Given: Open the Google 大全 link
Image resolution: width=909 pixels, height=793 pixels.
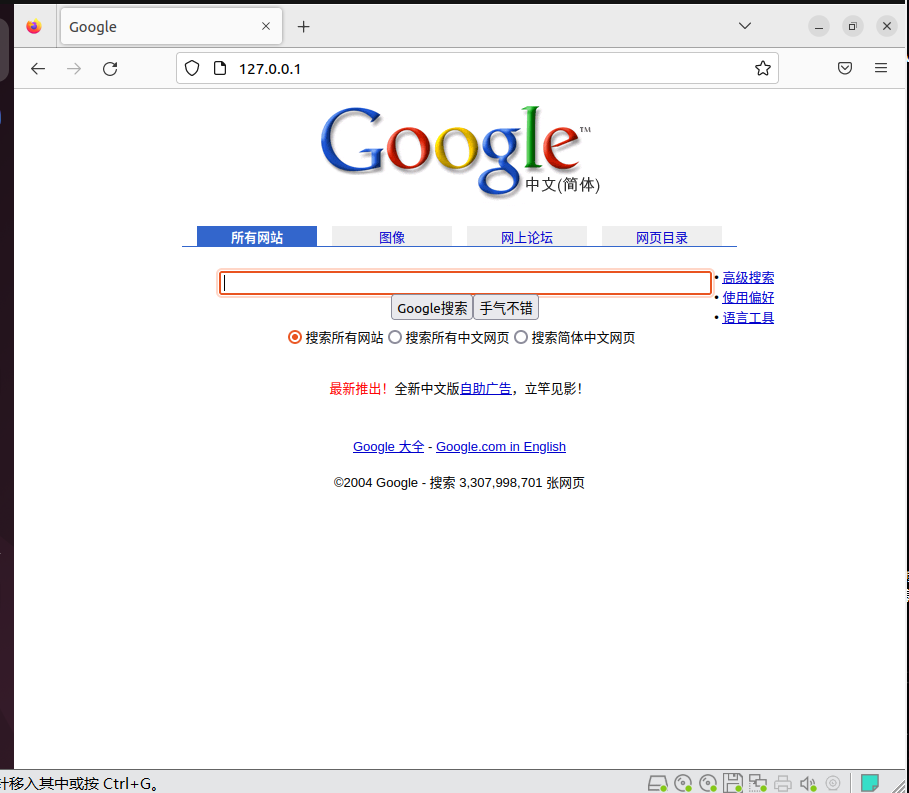Looking at the screenshot, I should click(x=388, y=446).
